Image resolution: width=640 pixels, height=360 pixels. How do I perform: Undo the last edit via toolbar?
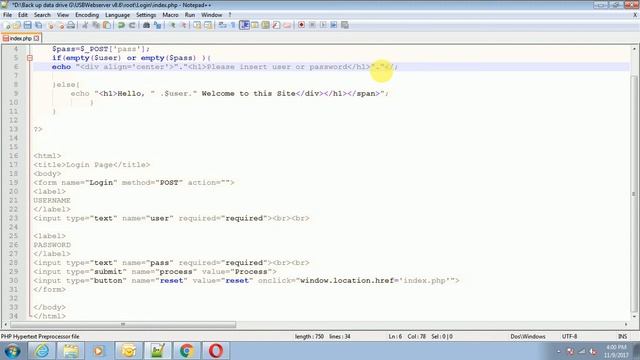[x=121, y=25]
